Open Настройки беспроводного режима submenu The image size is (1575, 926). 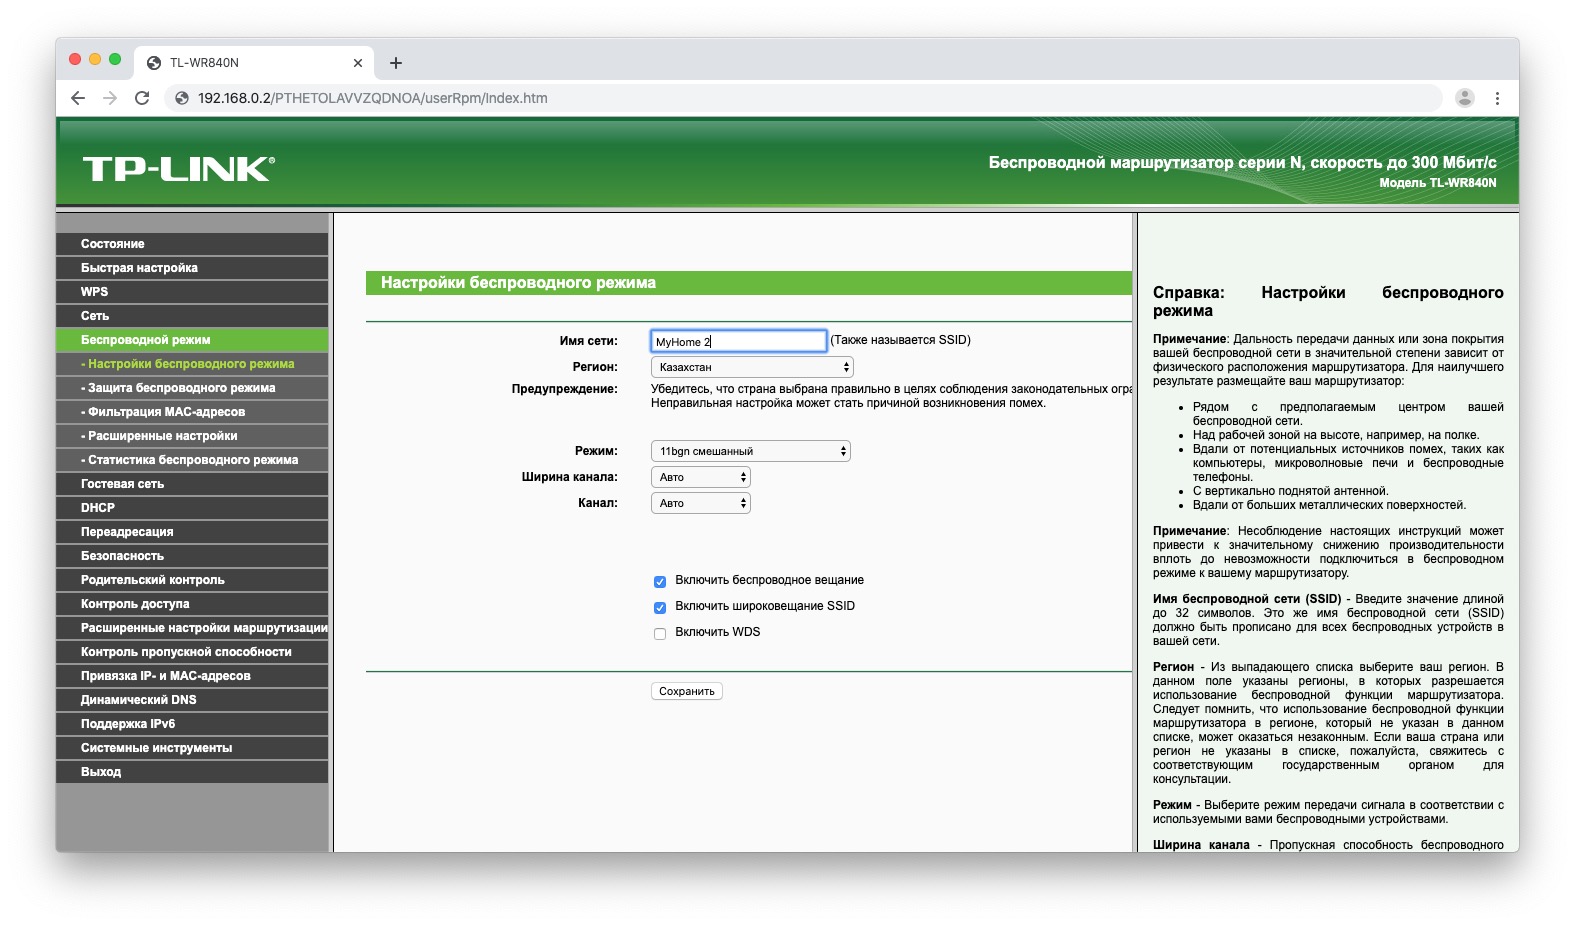click(x=192, y=364)
